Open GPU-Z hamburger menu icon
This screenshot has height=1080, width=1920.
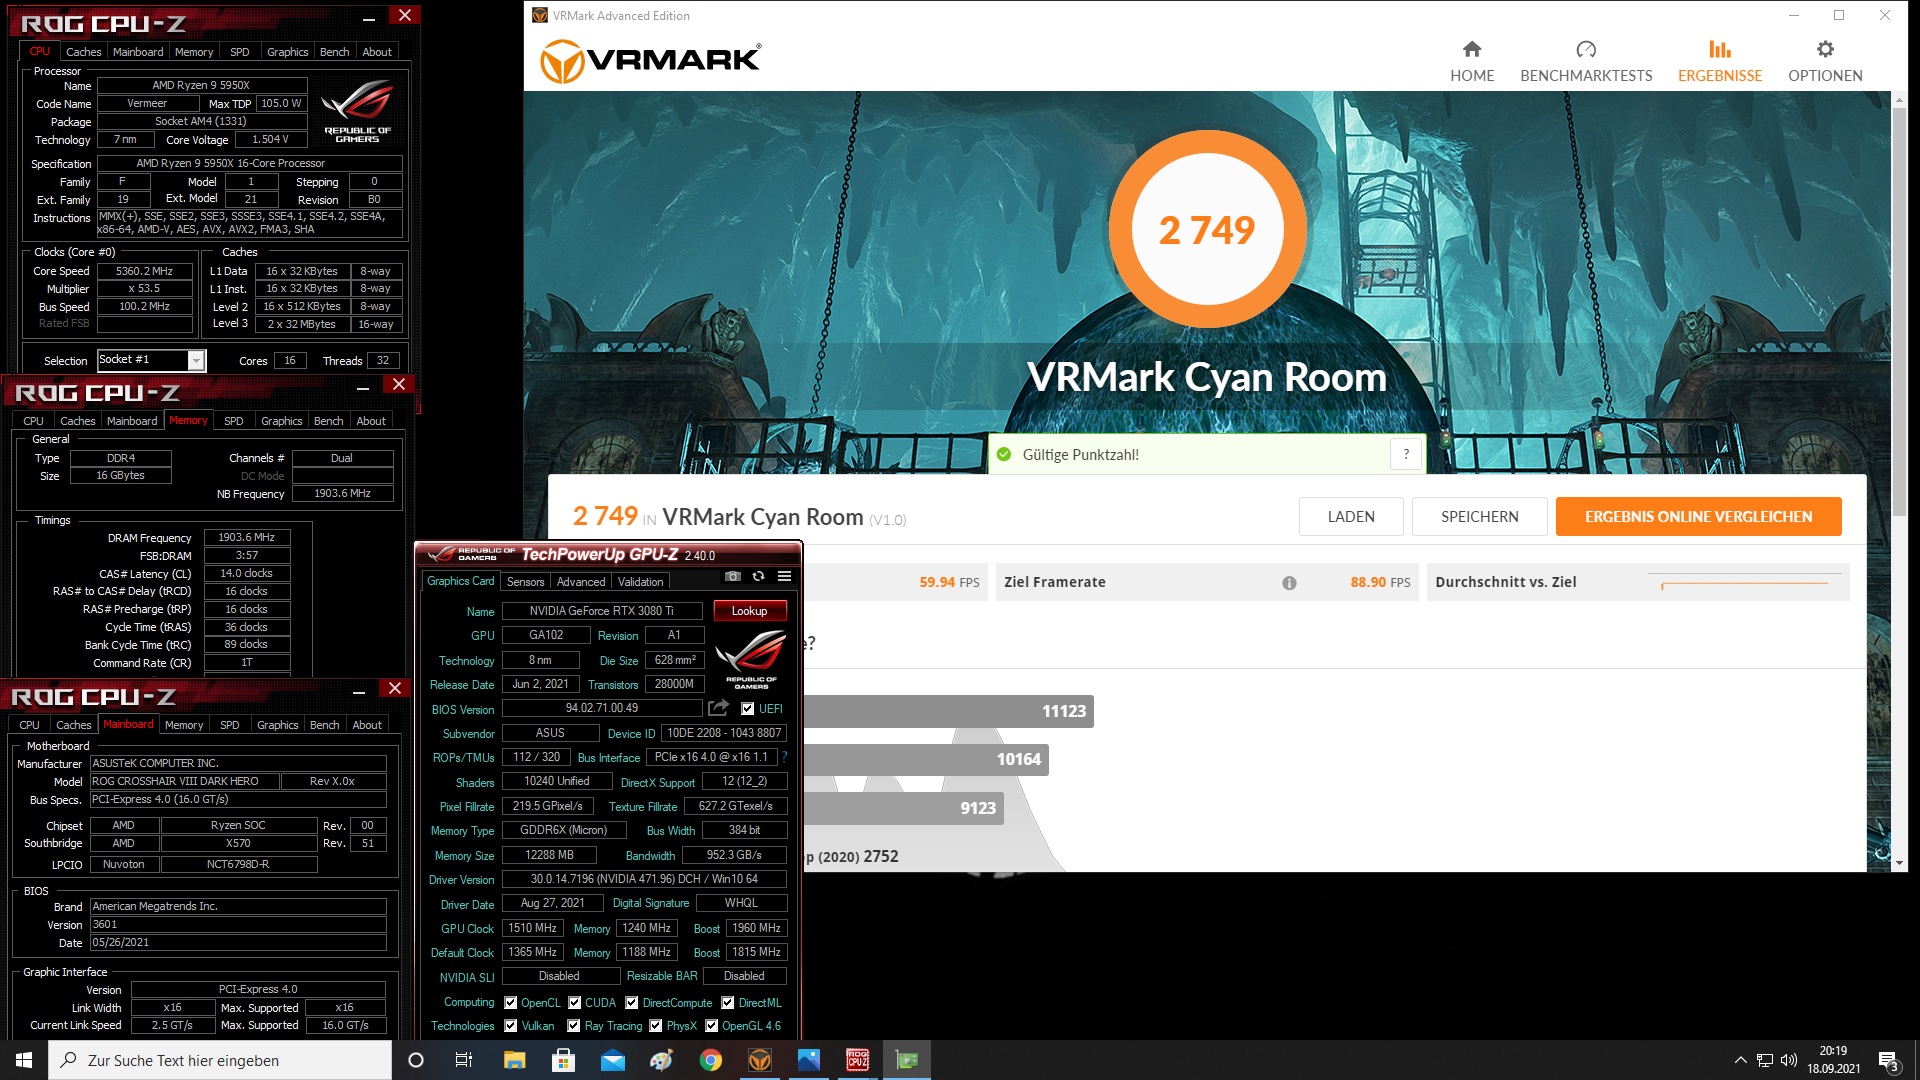point(785,577)
